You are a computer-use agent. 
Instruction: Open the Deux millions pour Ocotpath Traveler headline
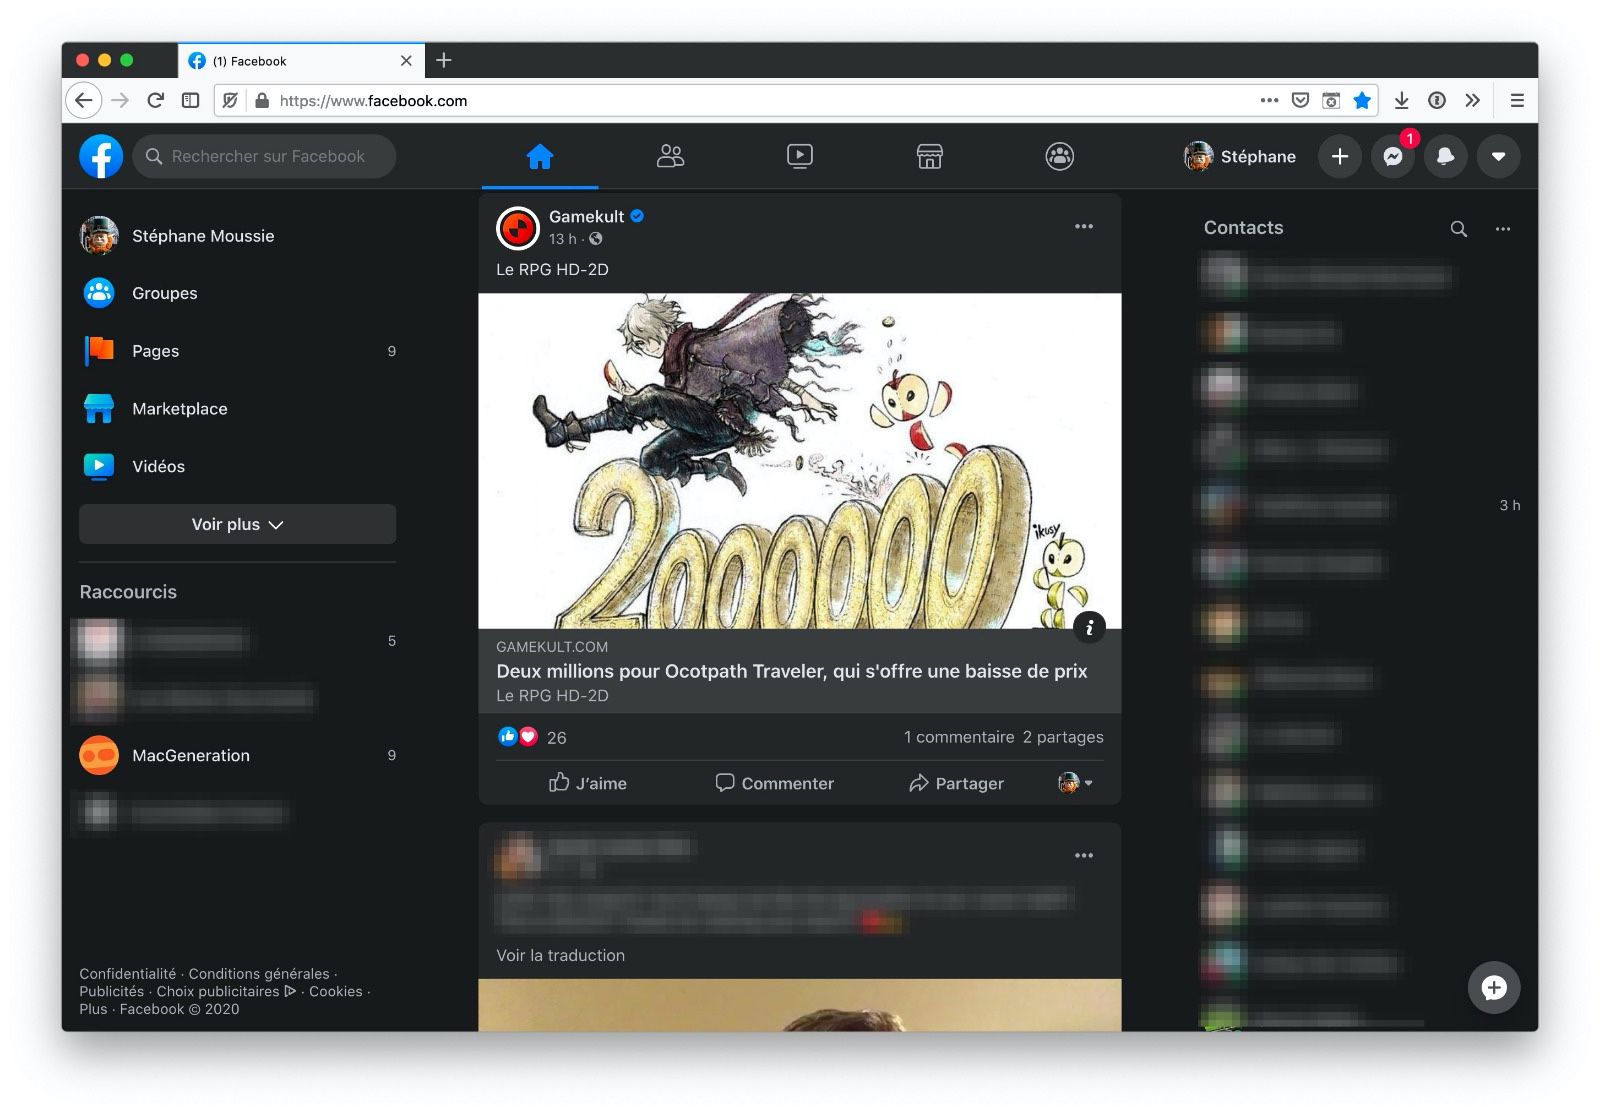[x=792, y=671]
